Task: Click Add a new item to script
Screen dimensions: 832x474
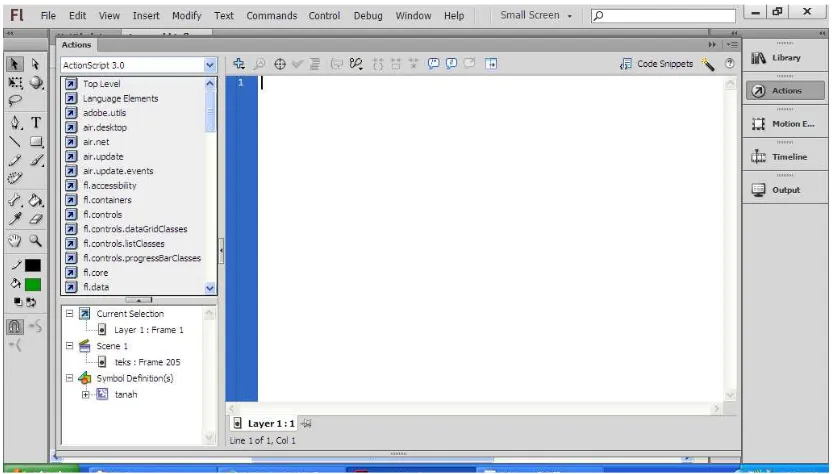Action: (x=239, y=64)
